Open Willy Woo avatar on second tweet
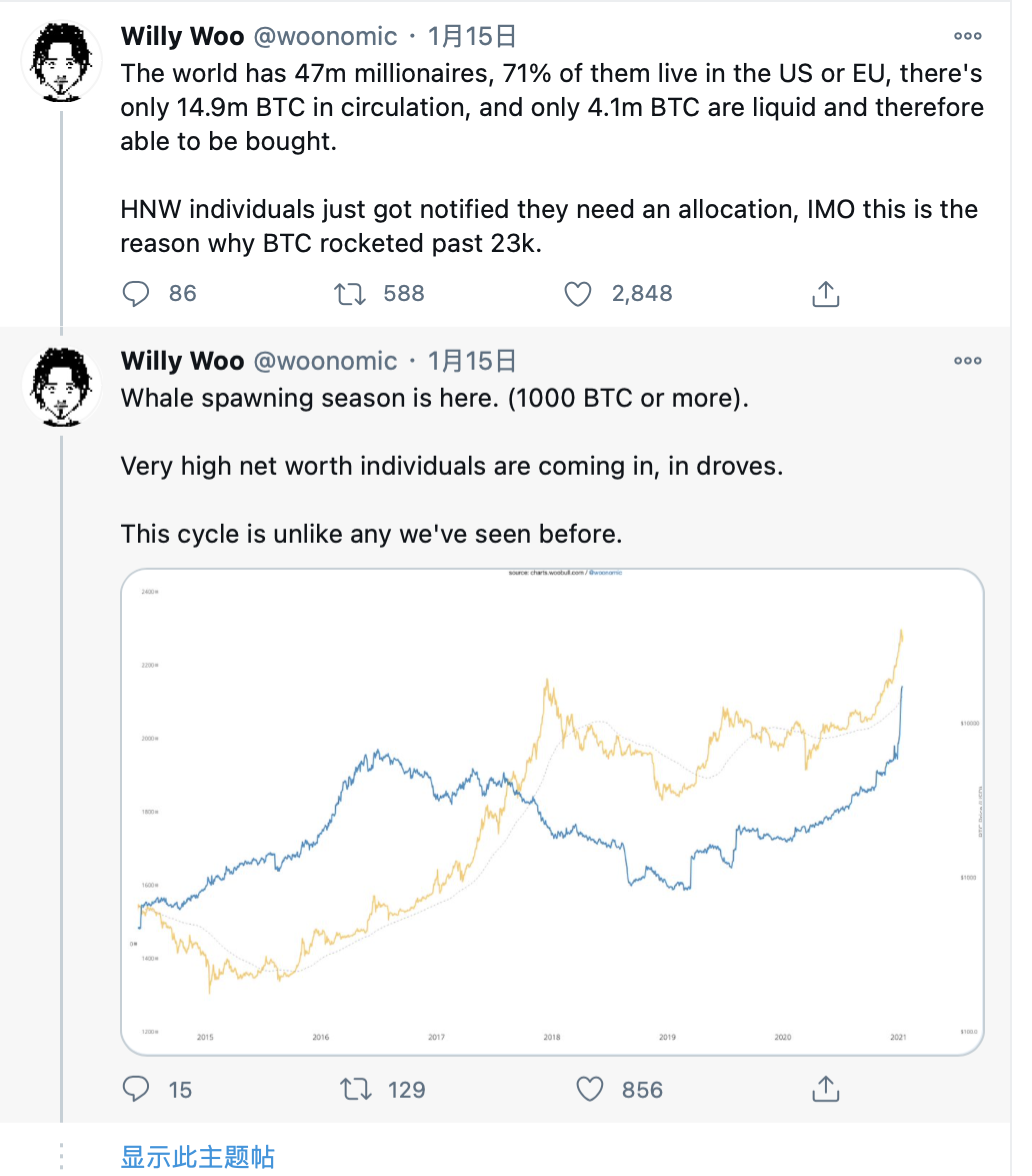Screen dimensions: 1032x1176 tap(62, 386)
